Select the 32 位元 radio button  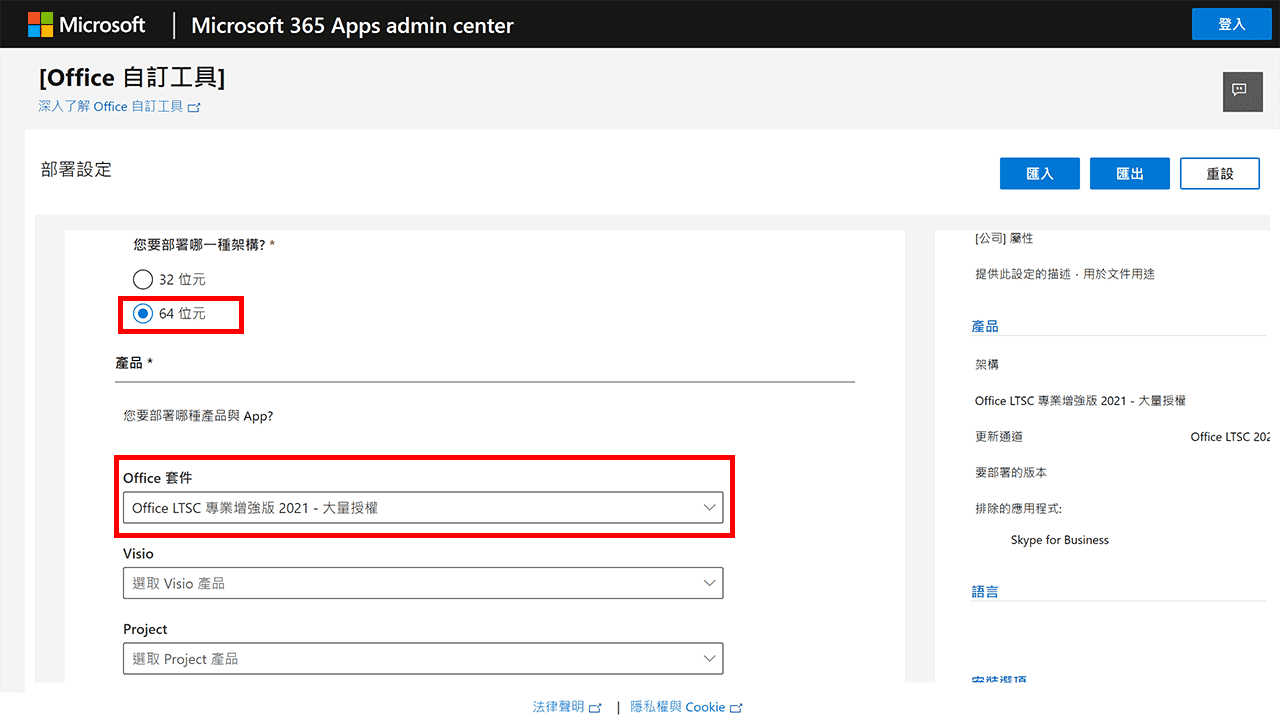click(x=143, y=279)
